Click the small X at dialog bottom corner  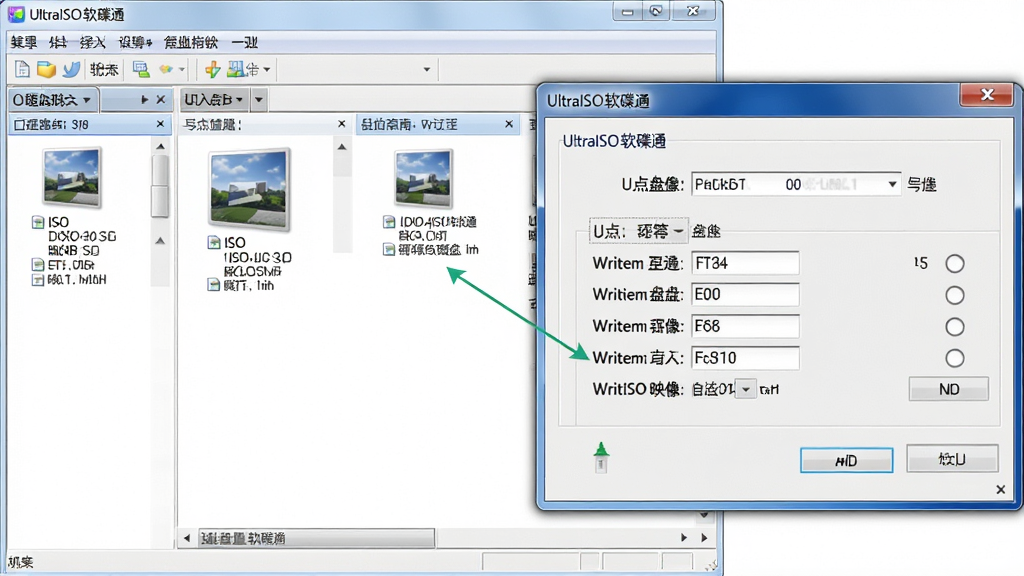pos(1000,490)
